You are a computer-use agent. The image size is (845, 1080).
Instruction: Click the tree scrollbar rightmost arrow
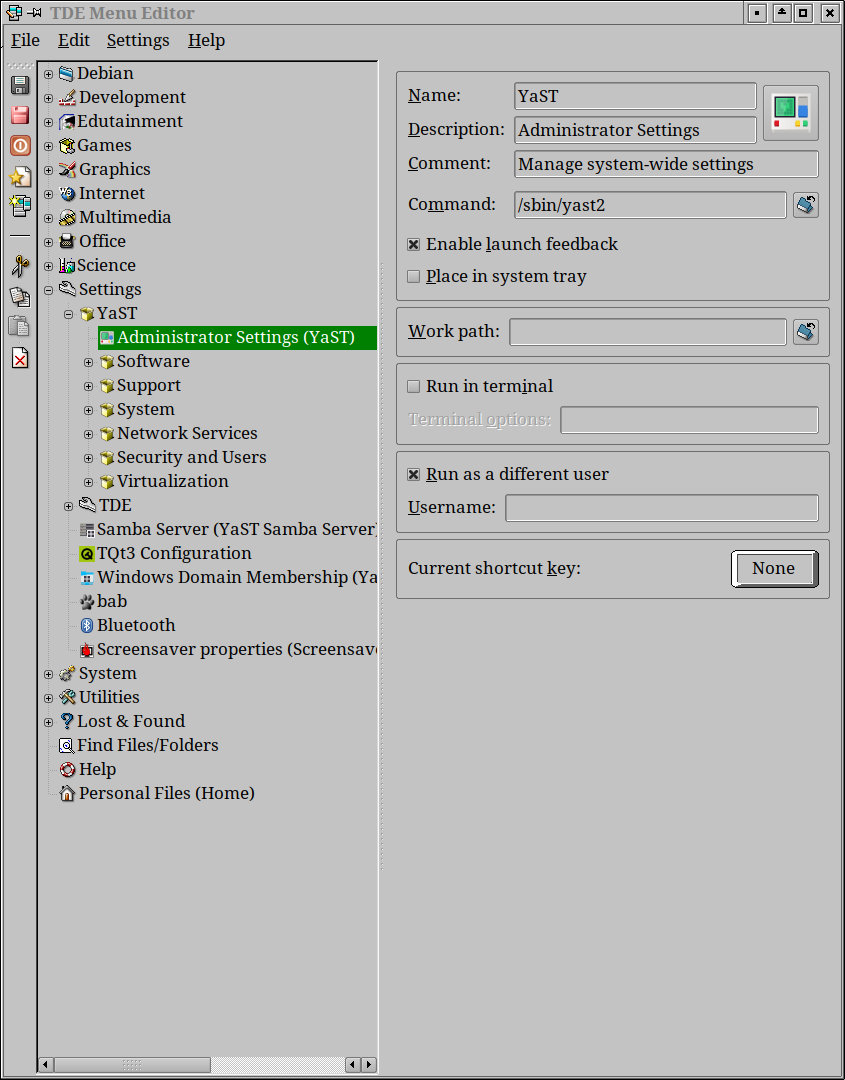point(369,1065)
